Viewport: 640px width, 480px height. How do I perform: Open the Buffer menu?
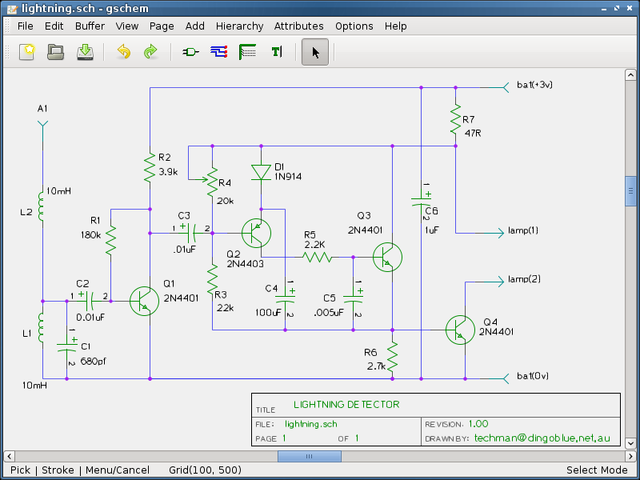[89, 26]
